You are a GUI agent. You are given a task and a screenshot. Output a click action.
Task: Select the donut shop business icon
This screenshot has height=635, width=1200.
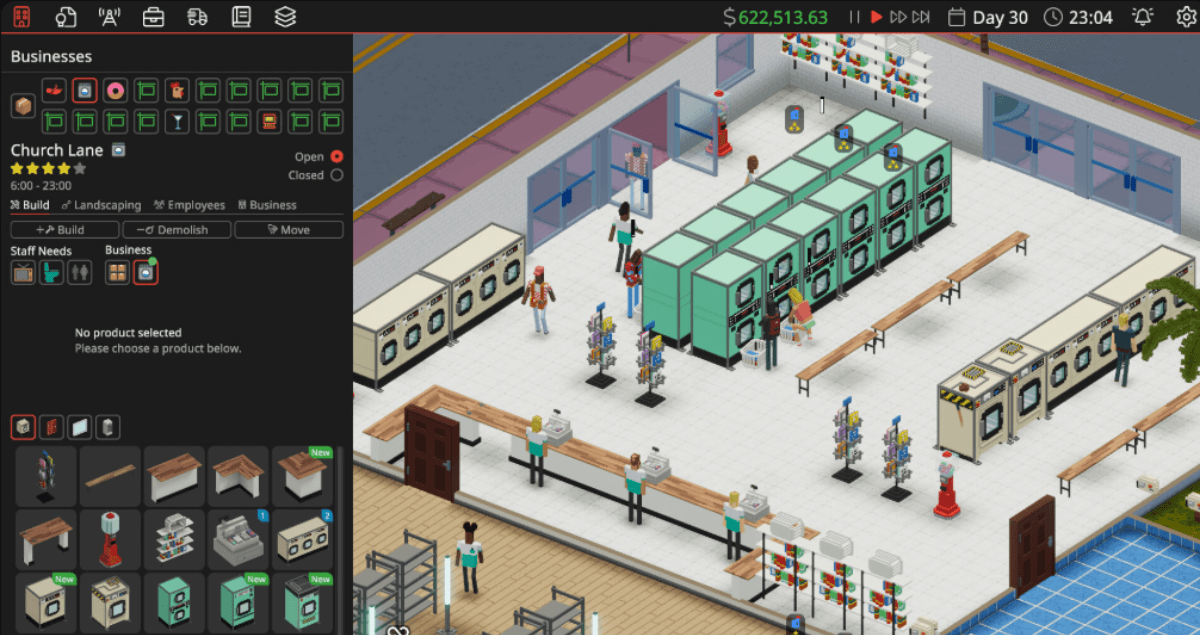pyautogui.click(x=115, y=91)
